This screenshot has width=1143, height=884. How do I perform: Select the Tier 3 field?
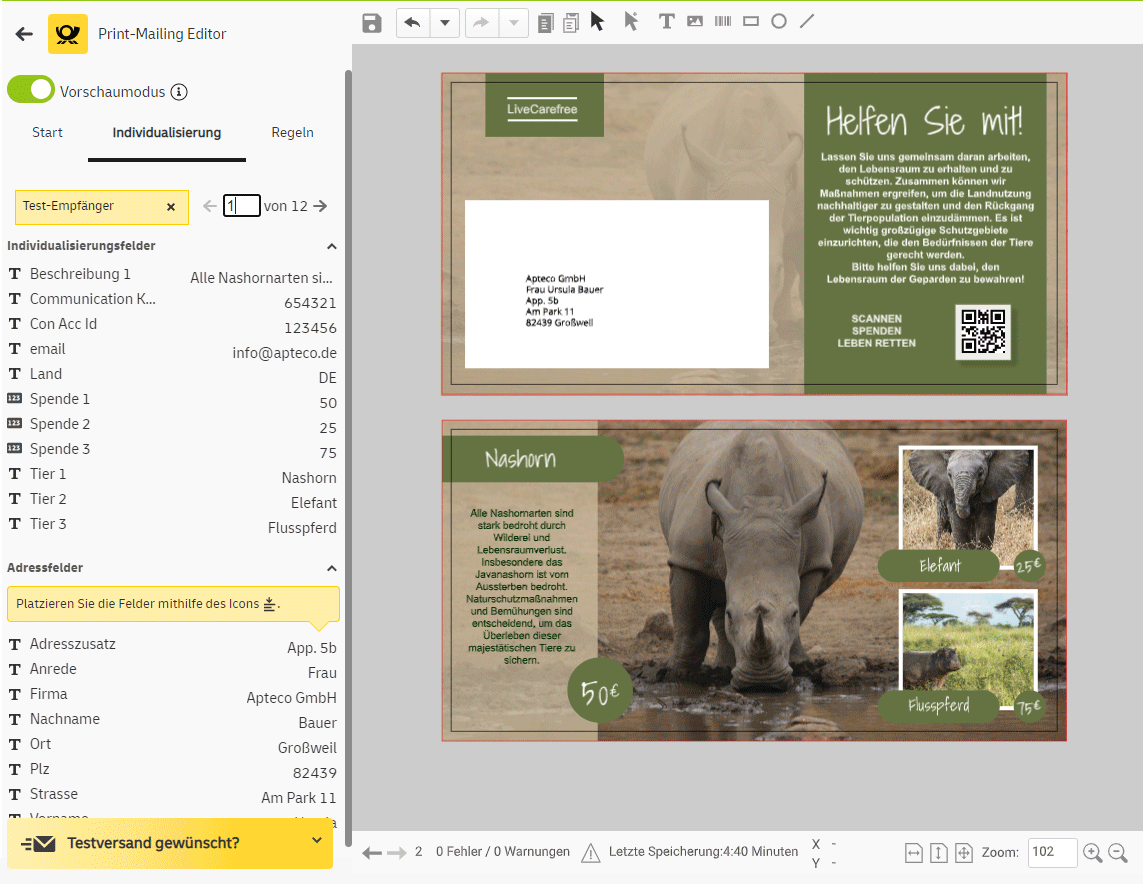(x=172, y=525)
